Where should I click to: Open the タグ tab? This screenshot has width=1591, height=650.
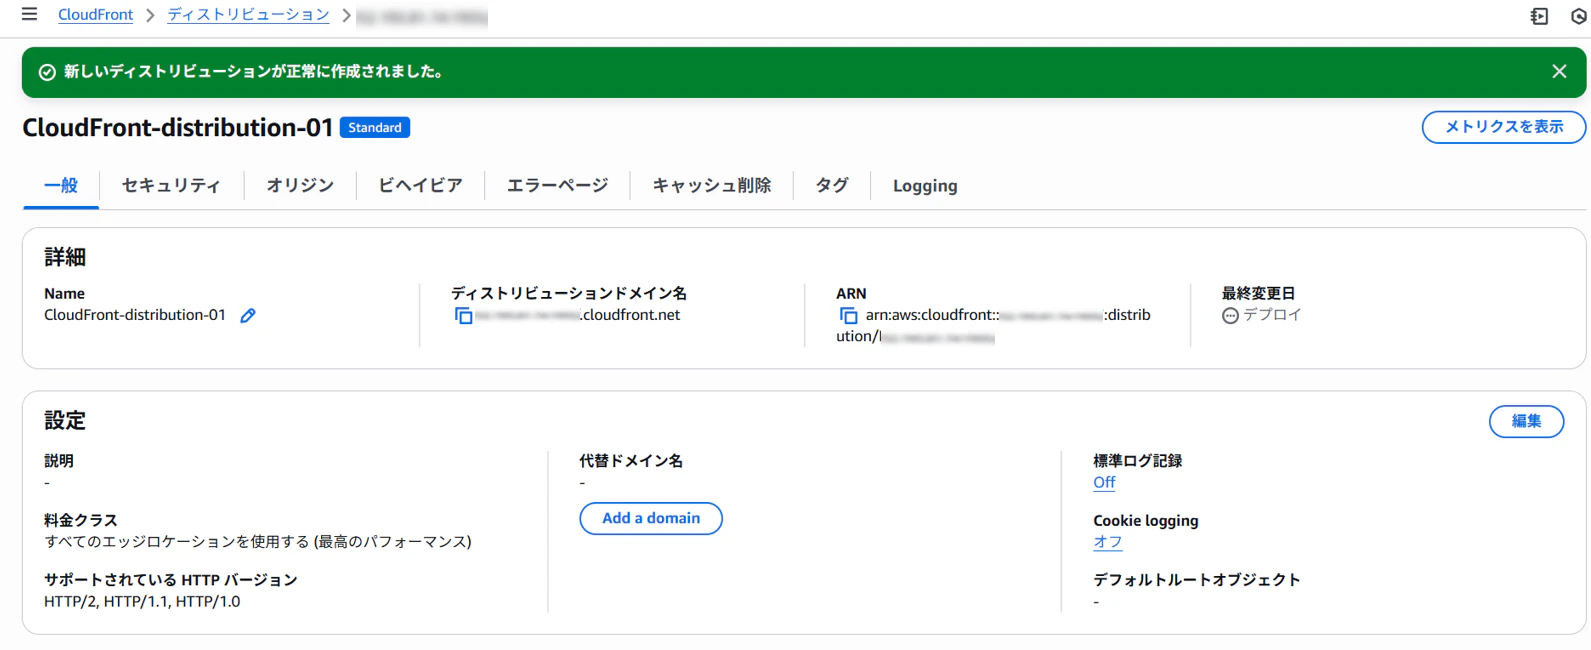point(831,185)
